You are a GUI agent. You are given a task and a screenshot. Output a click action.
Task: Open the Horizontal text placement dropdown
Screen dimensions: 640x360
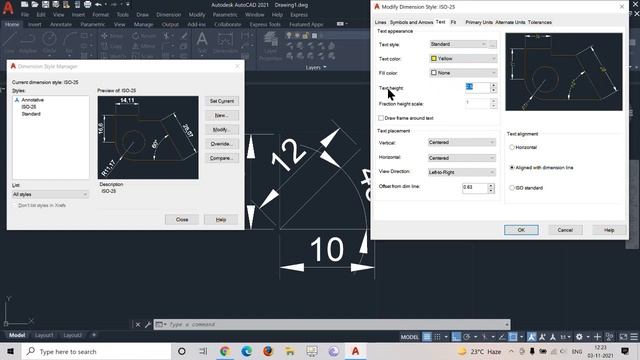462,158
